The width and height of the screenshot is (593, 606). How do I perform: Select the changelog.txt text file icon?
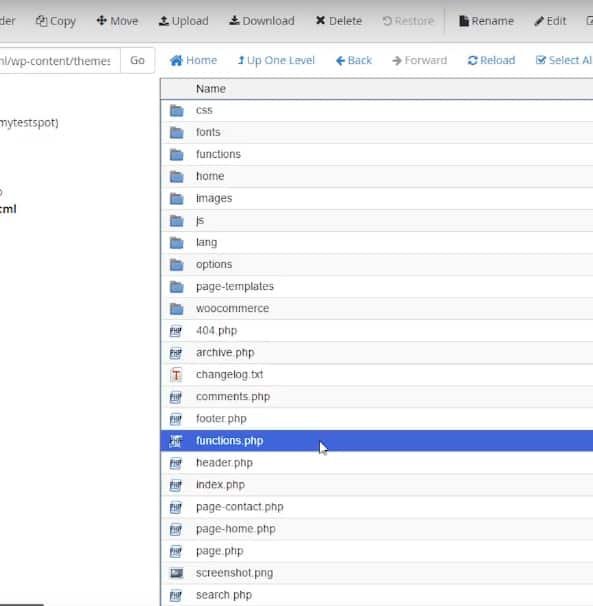(x=176, y=374)
